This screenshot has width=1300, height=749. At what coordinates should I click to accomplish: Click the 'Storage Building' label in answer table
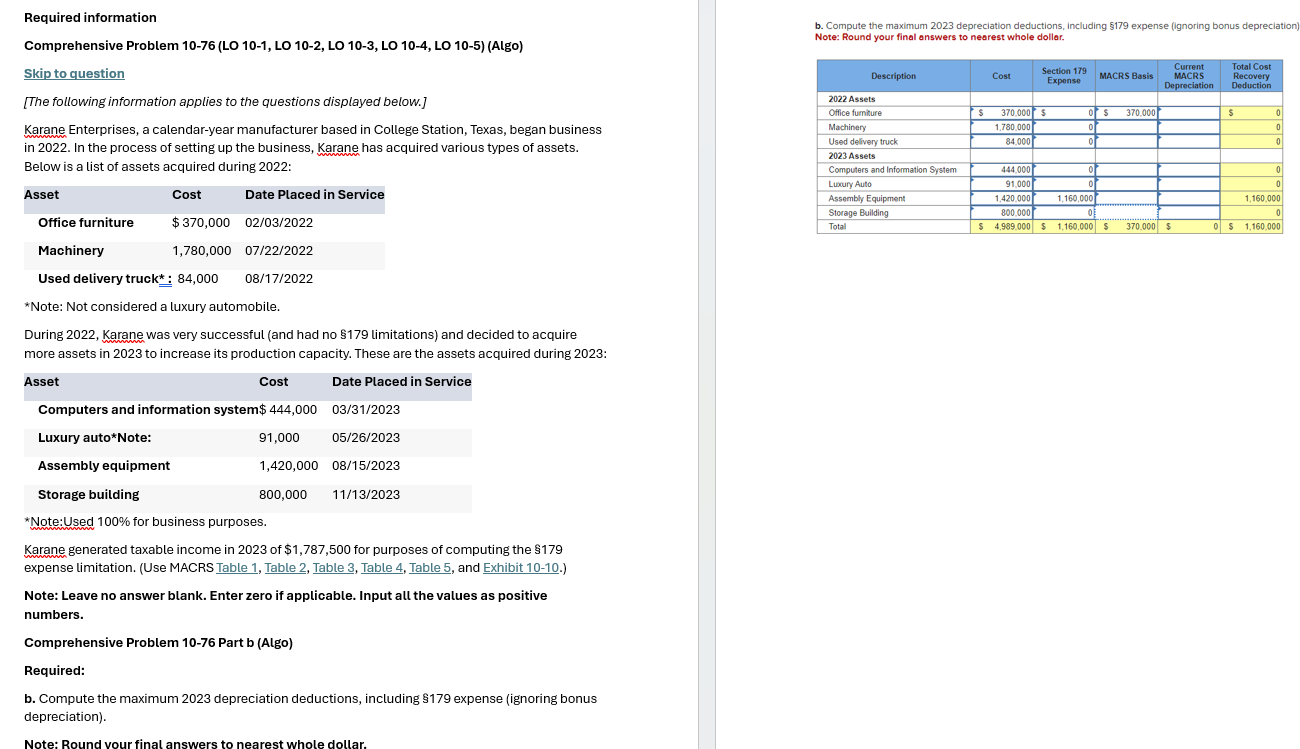pyautogui.click(x=859, y=213)
